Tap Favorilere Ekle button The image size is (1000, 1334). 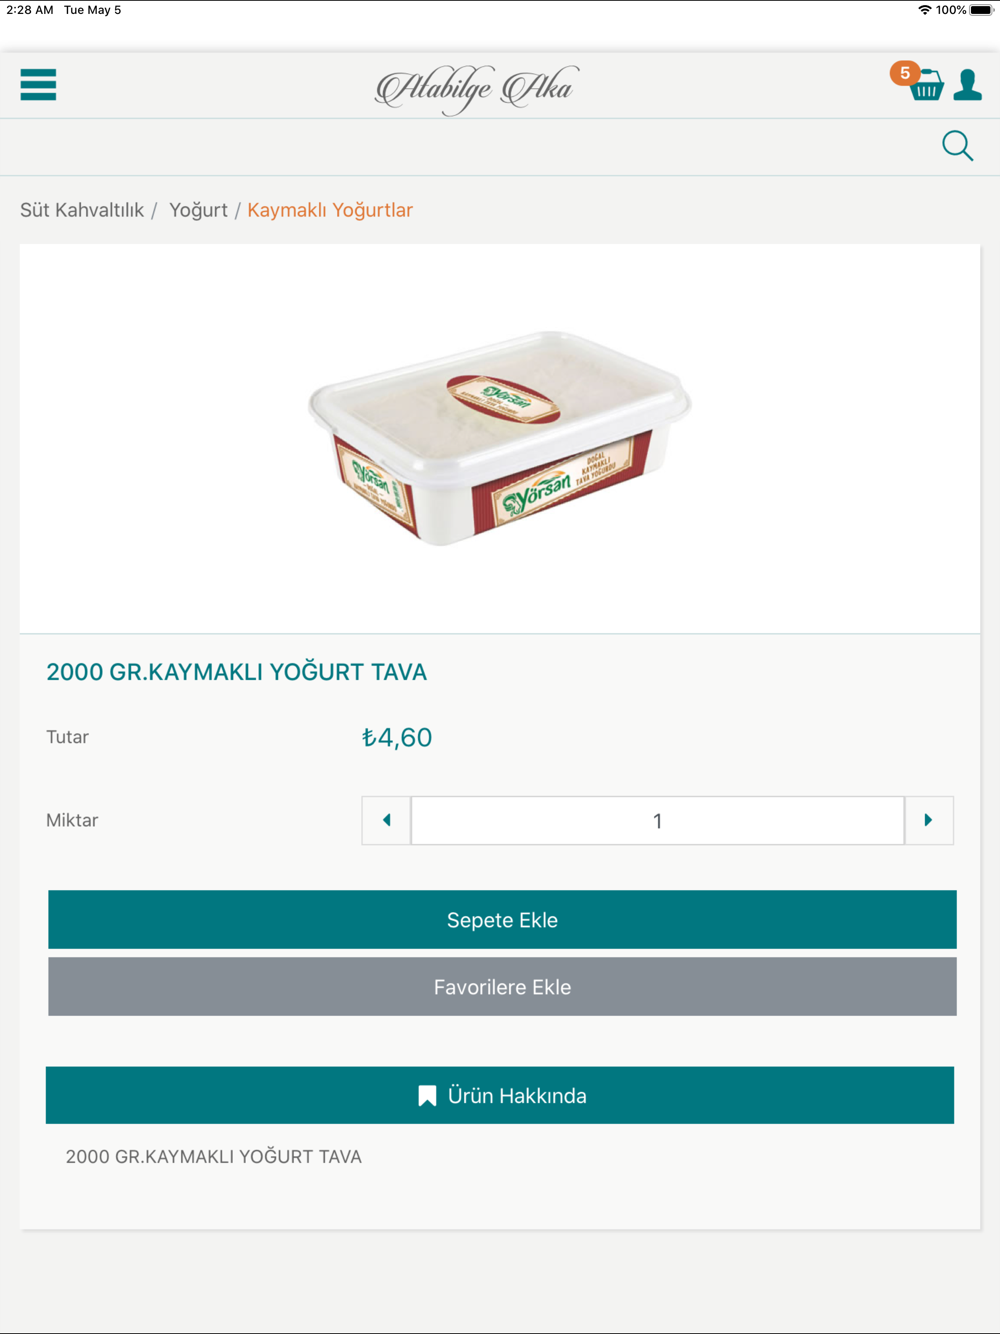[x=502, y=987]
